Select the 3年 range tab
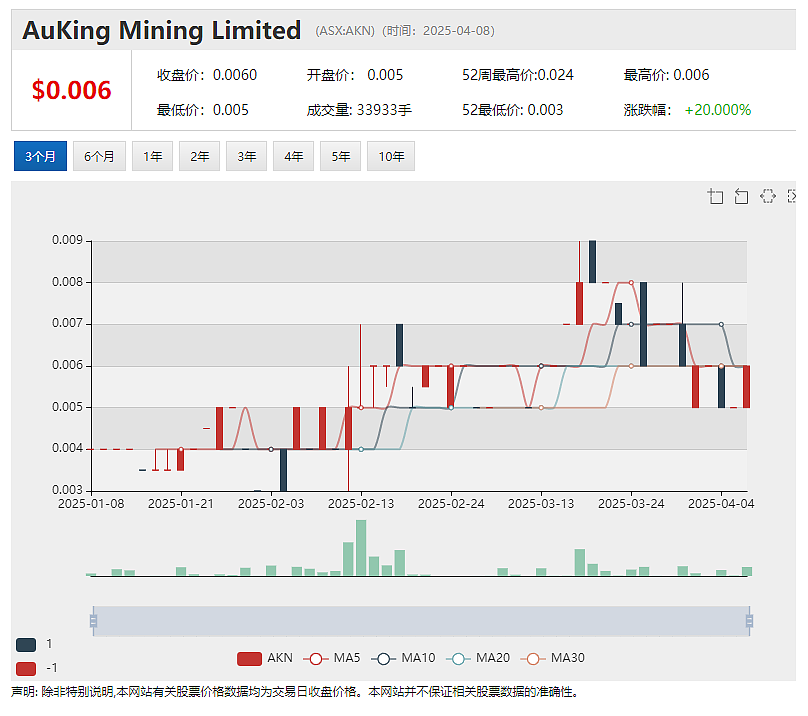The image size is (808, 716). coord(246,156)
